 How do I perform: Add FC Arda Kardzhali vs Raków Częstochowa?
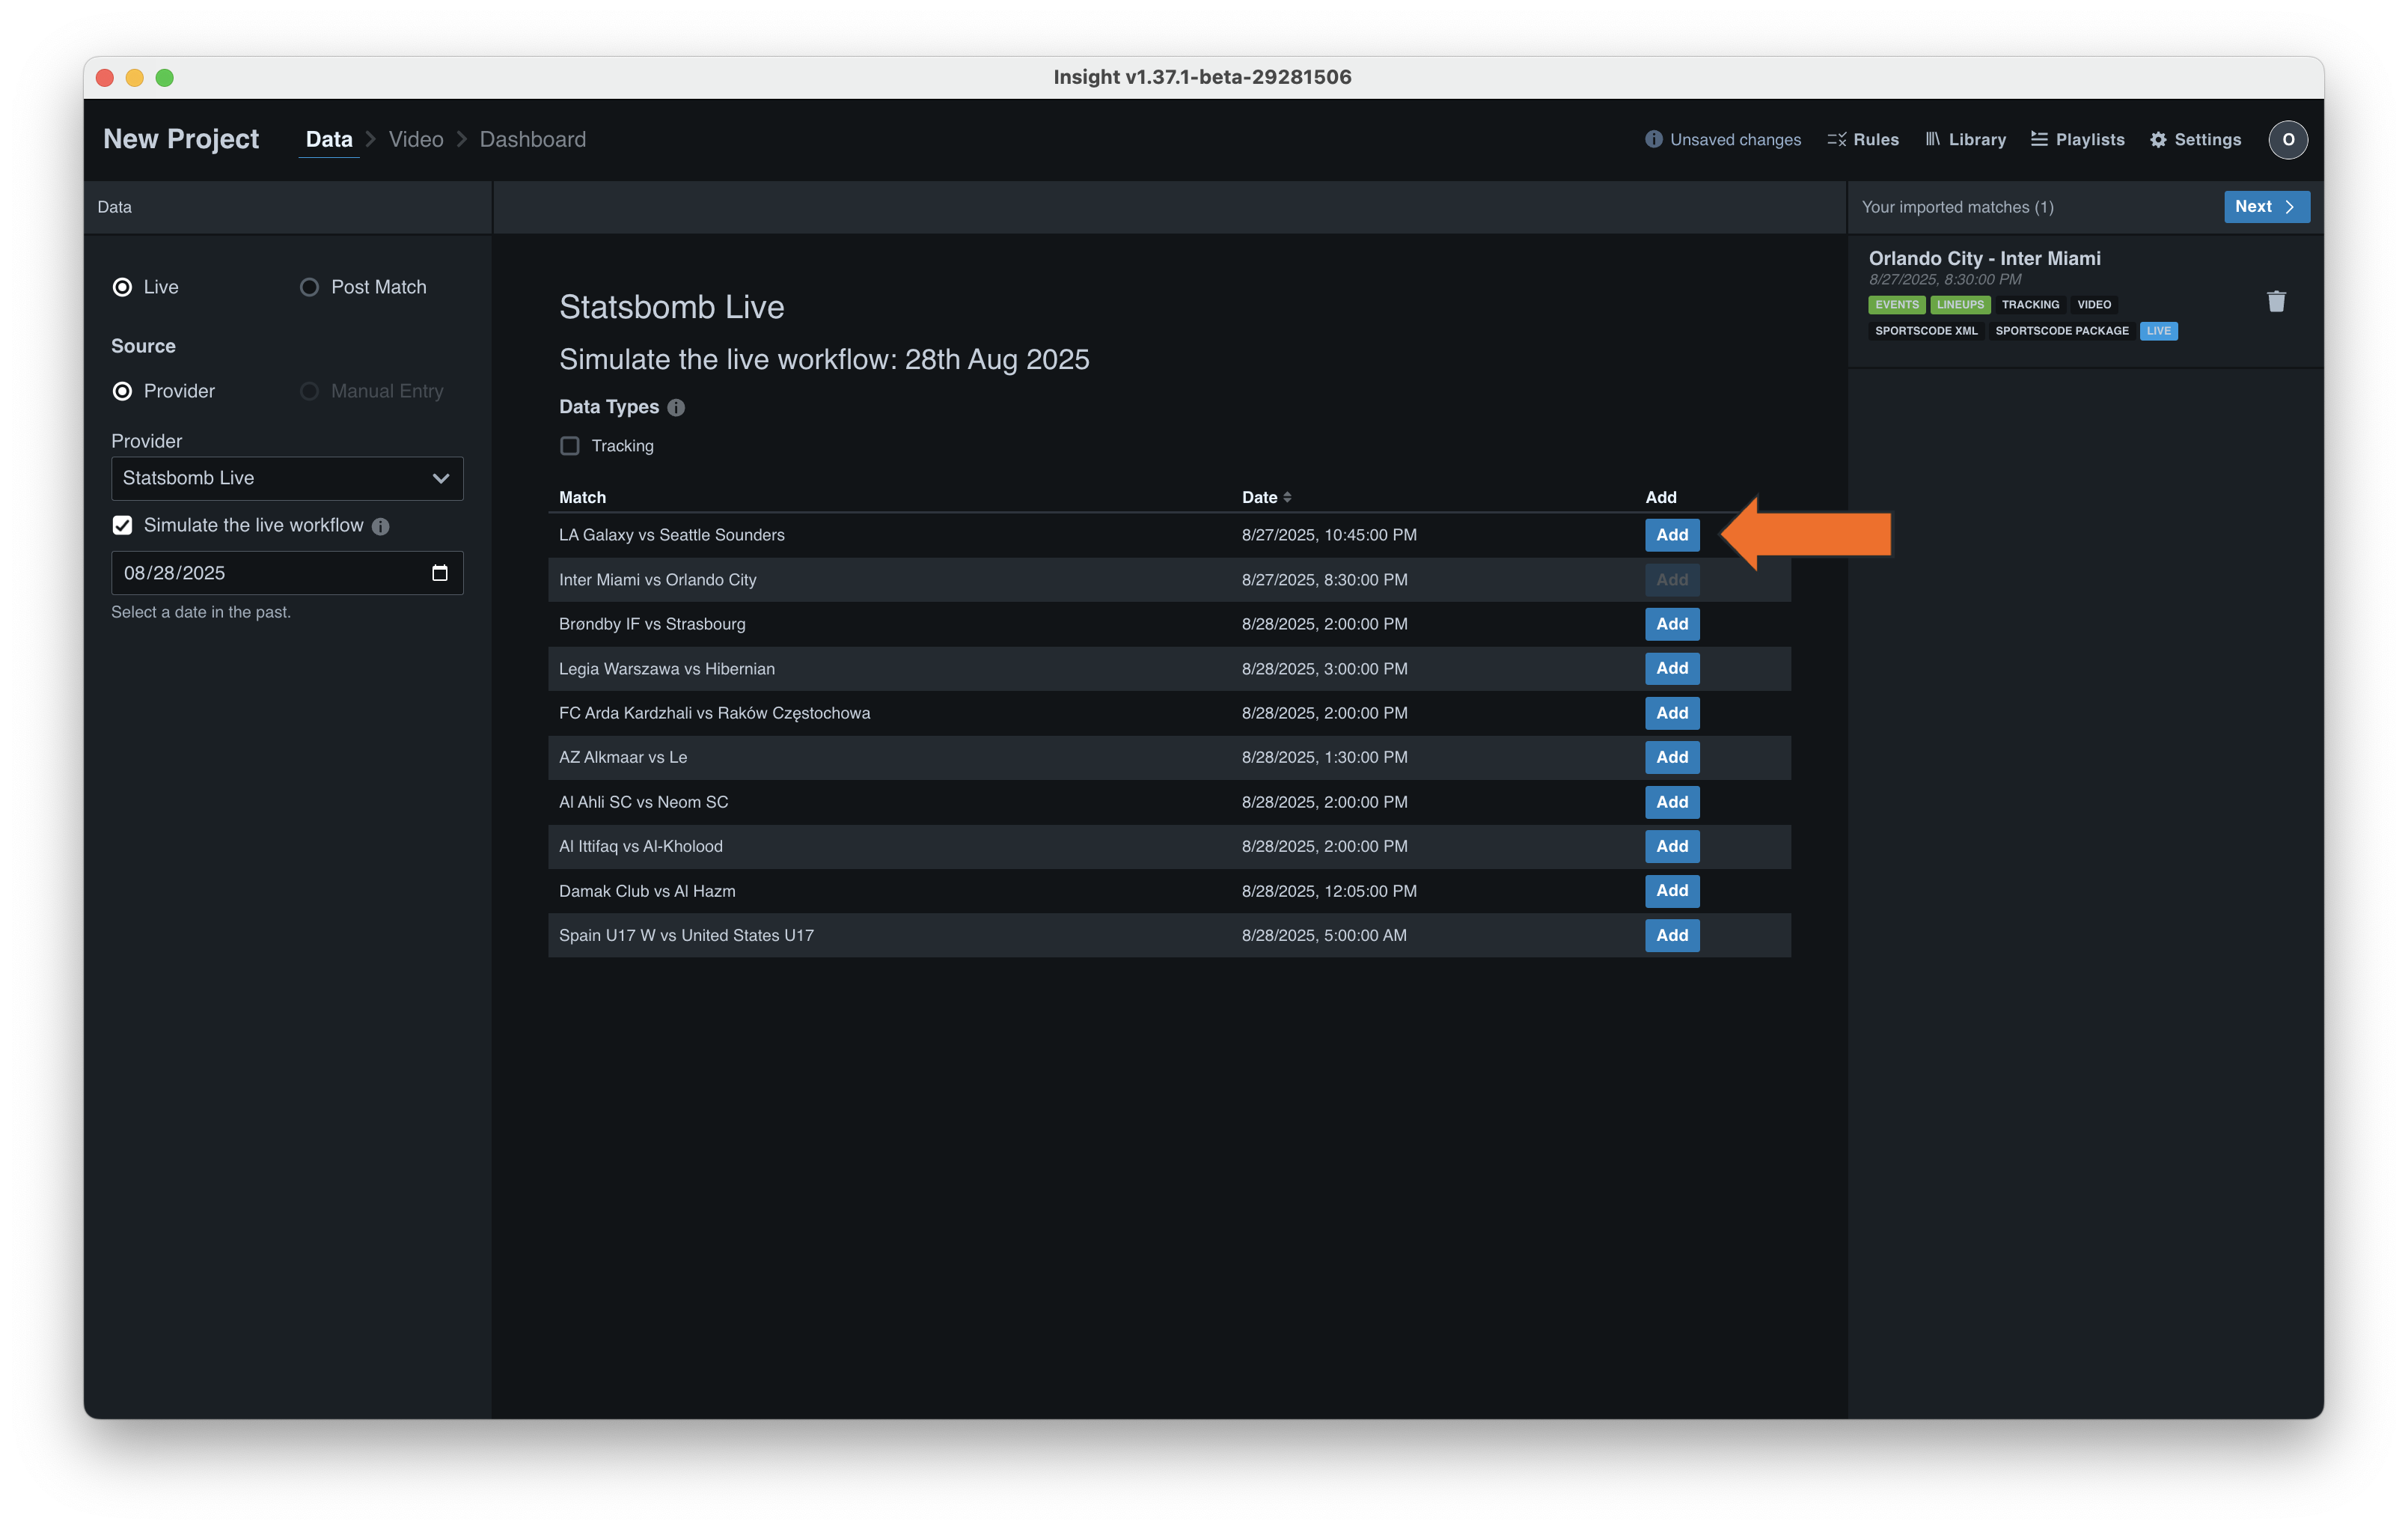1672,713
